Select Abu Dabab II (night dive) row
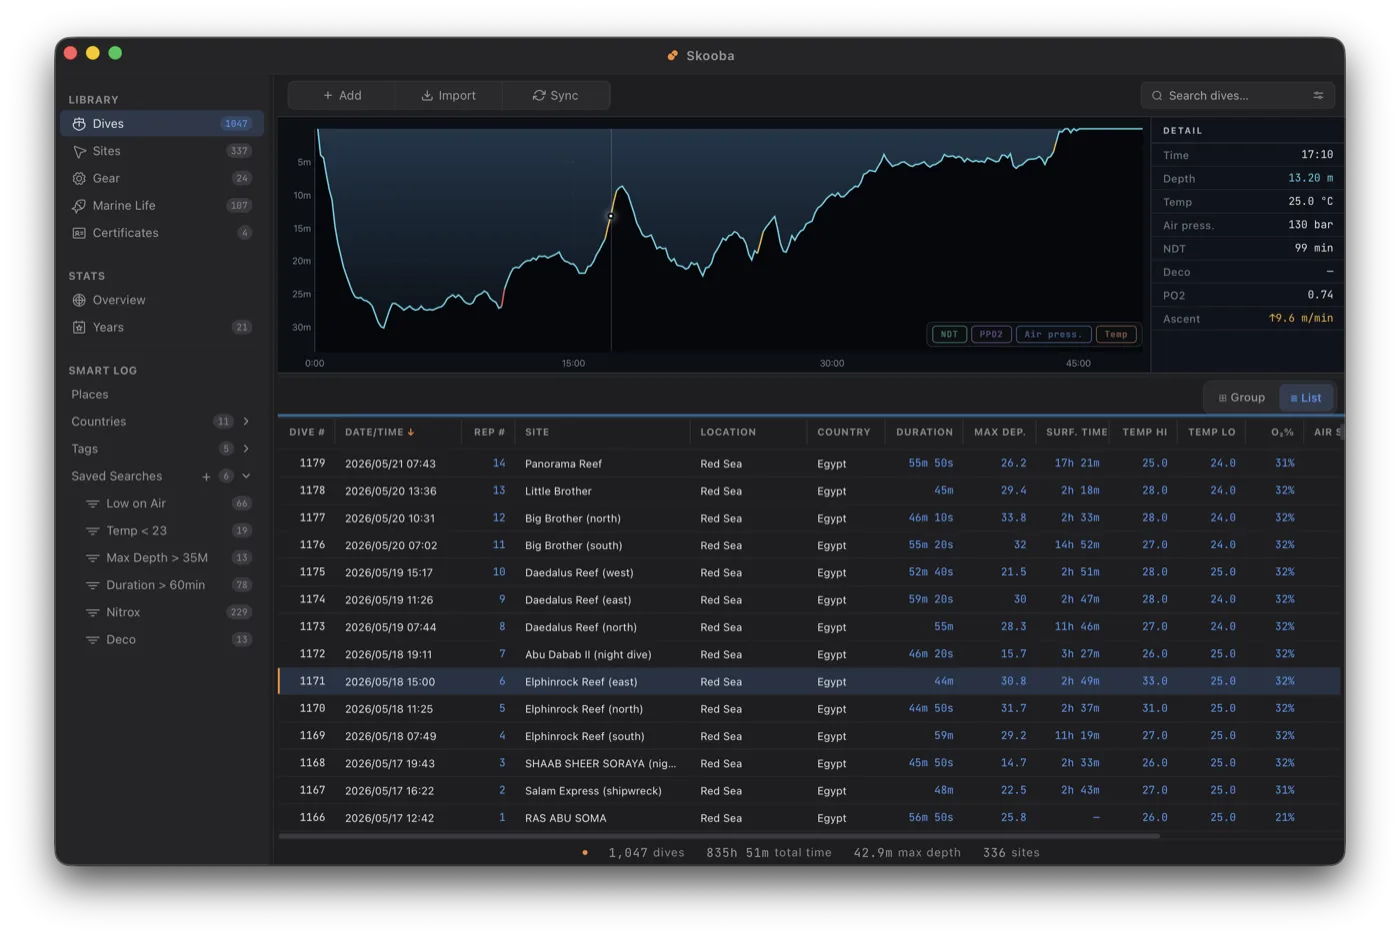 (809, 655)
